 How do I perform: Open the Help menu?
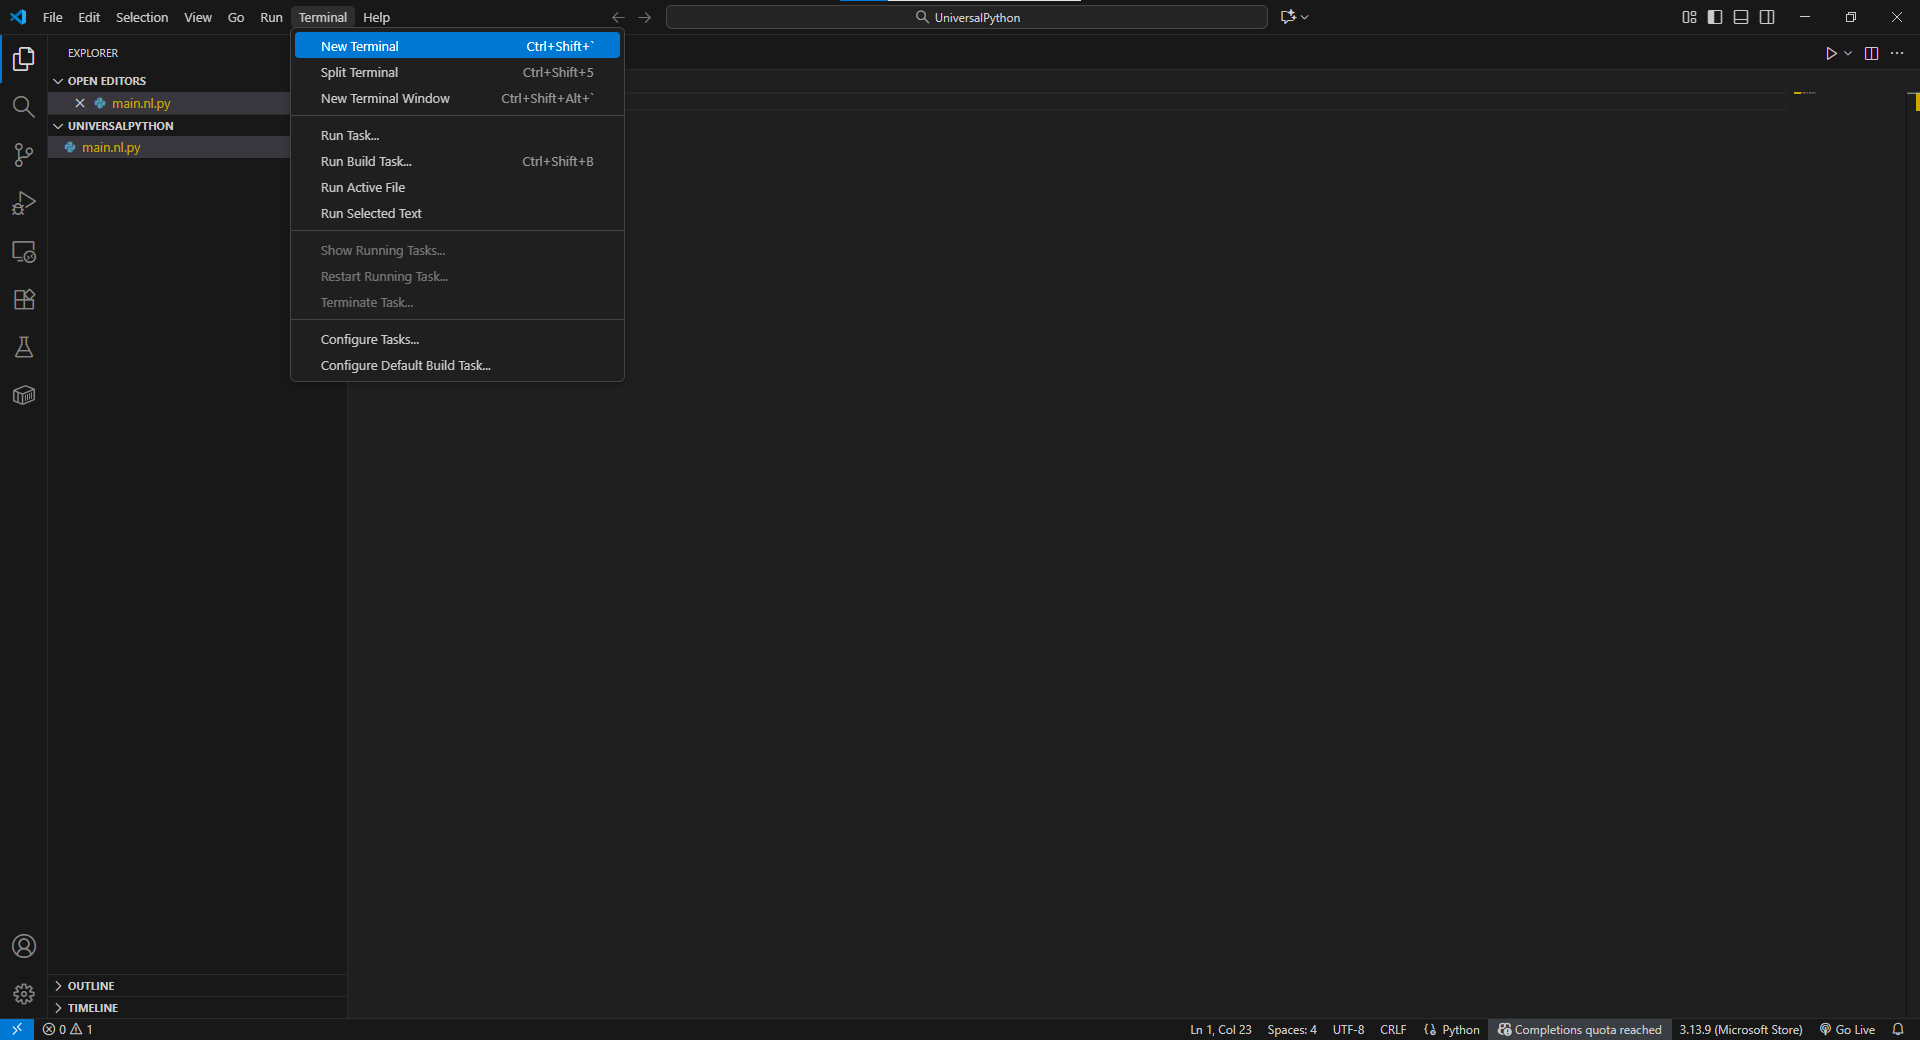[x=376, y=17]
